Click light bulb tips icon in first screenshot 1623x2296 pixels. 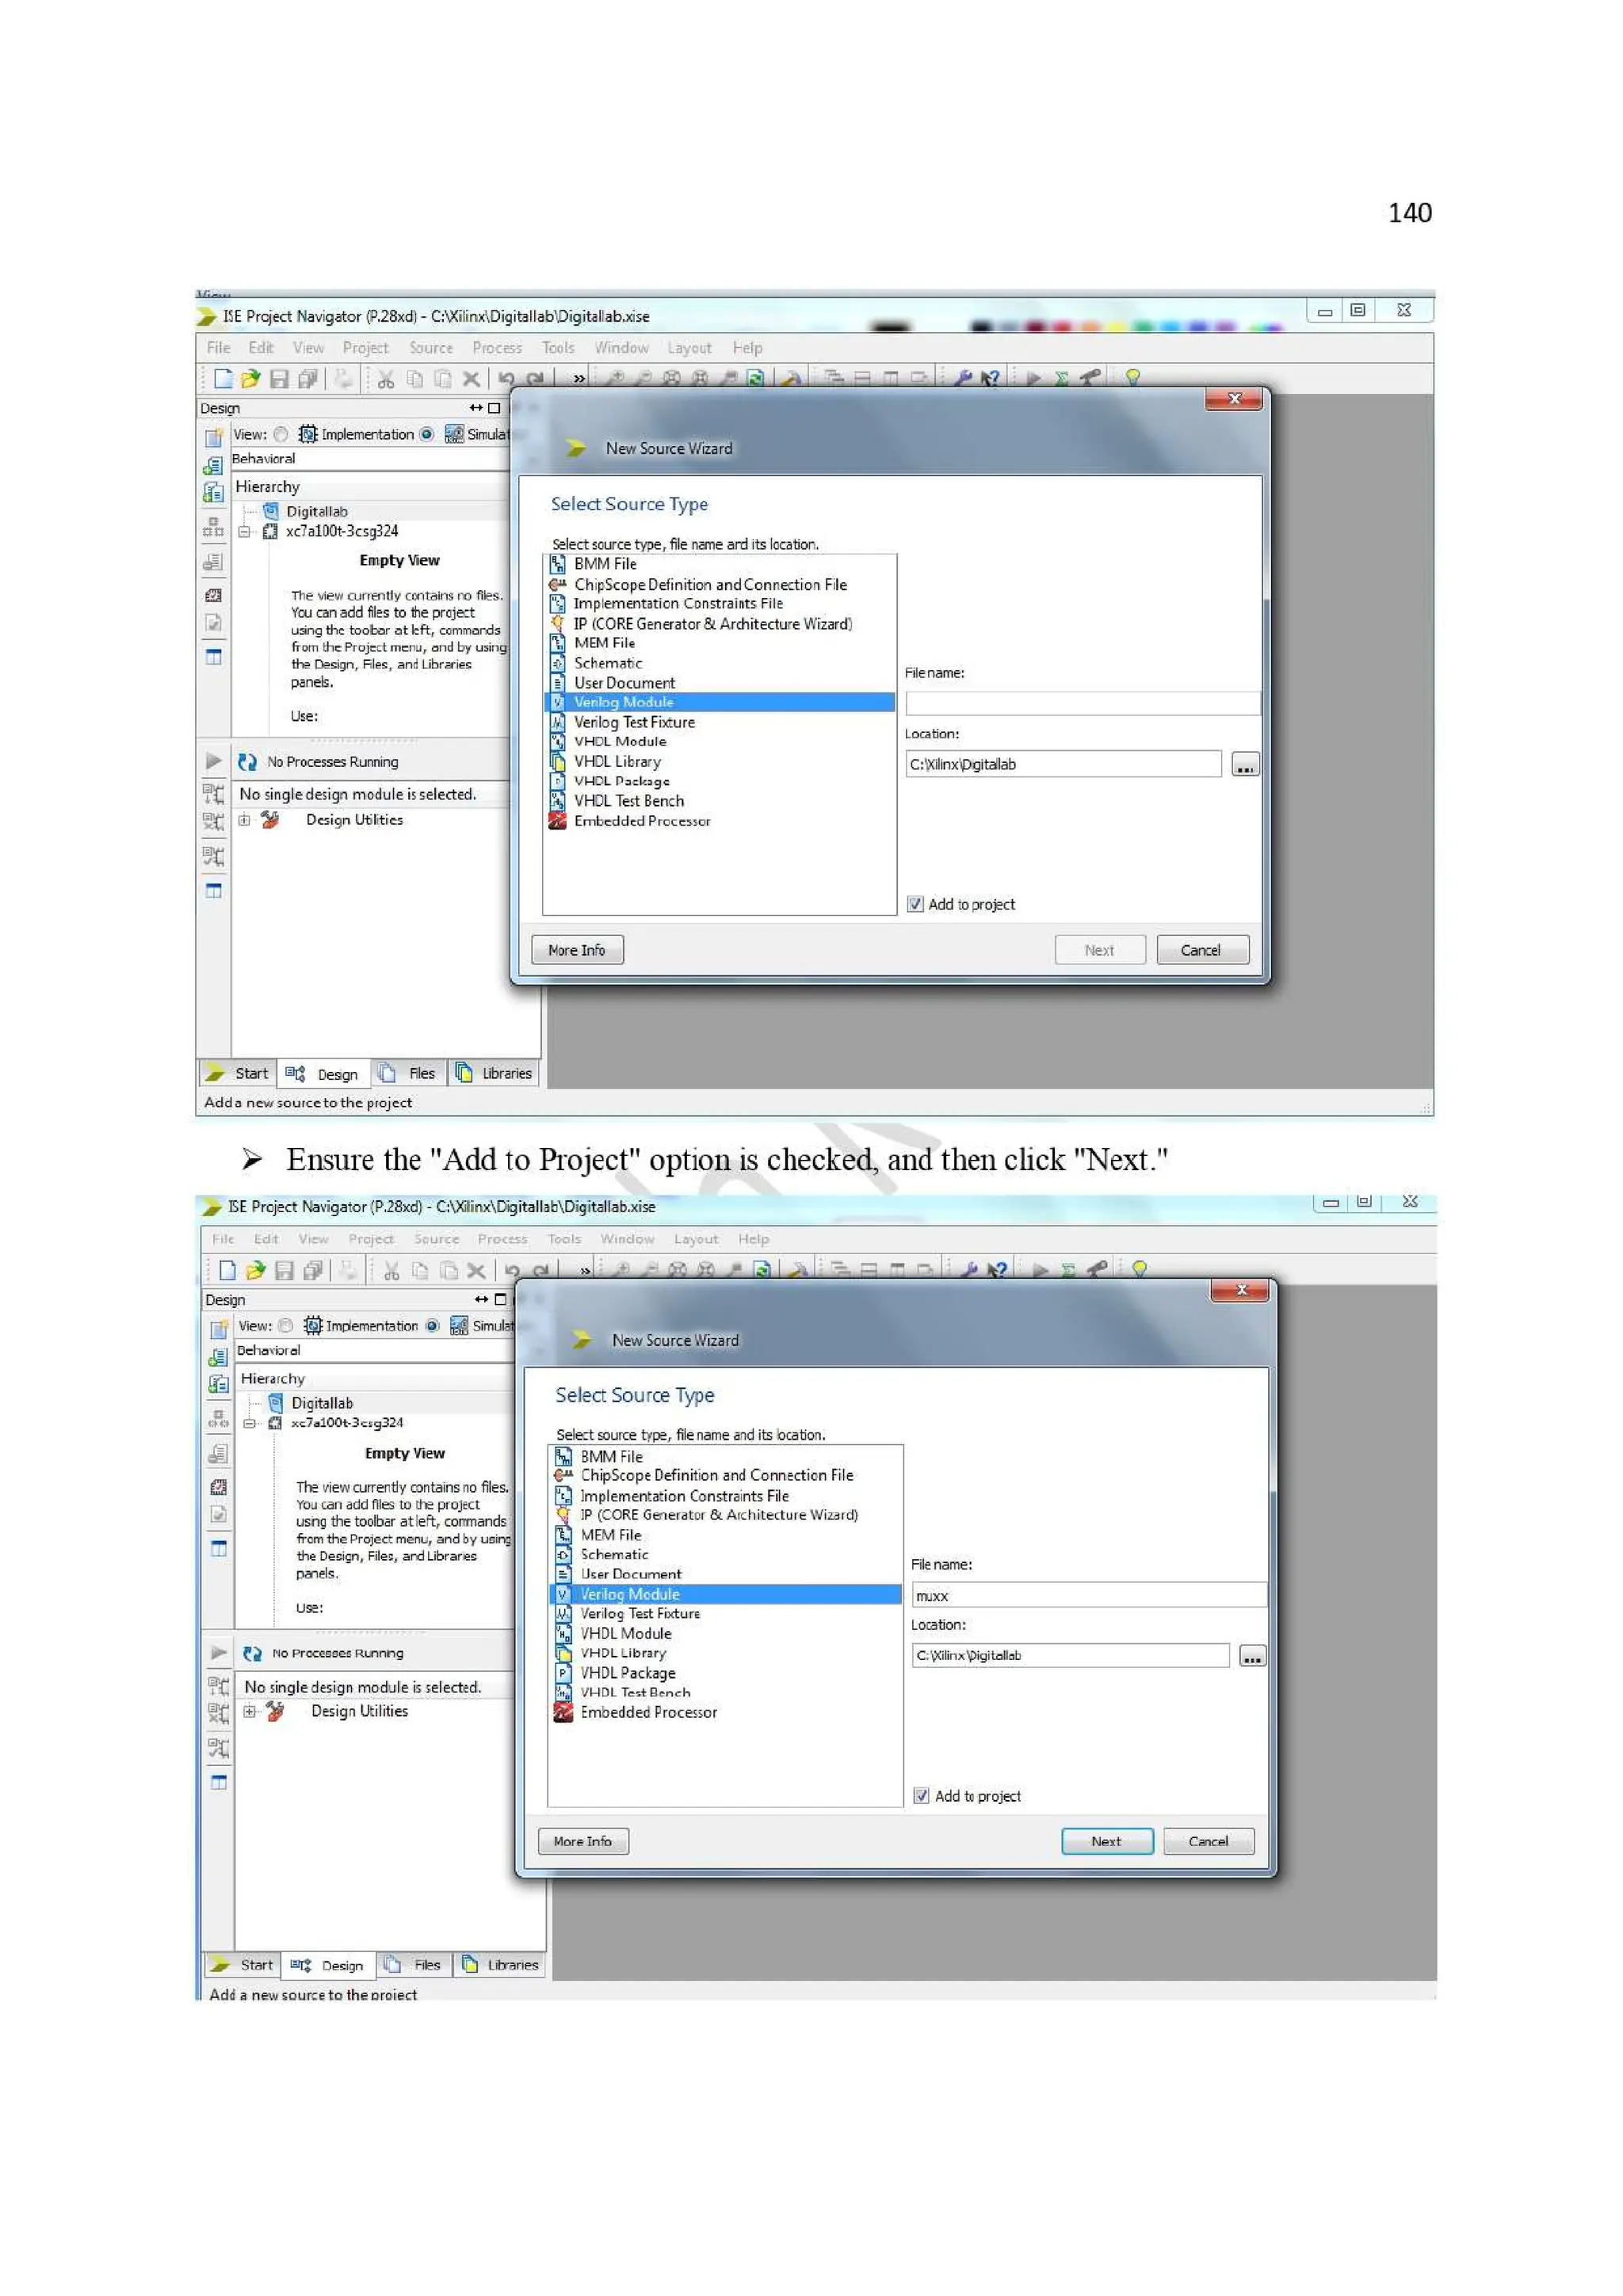coord(1132,377)
